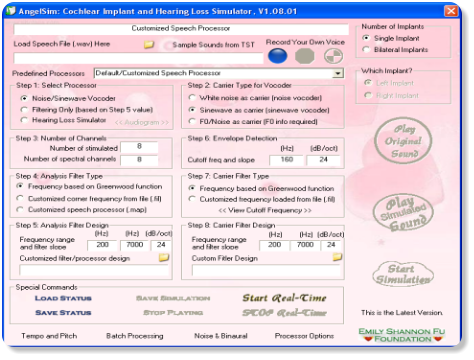Open View Cutoff Frequency link
Screen dimensions: 474x360
265,210
